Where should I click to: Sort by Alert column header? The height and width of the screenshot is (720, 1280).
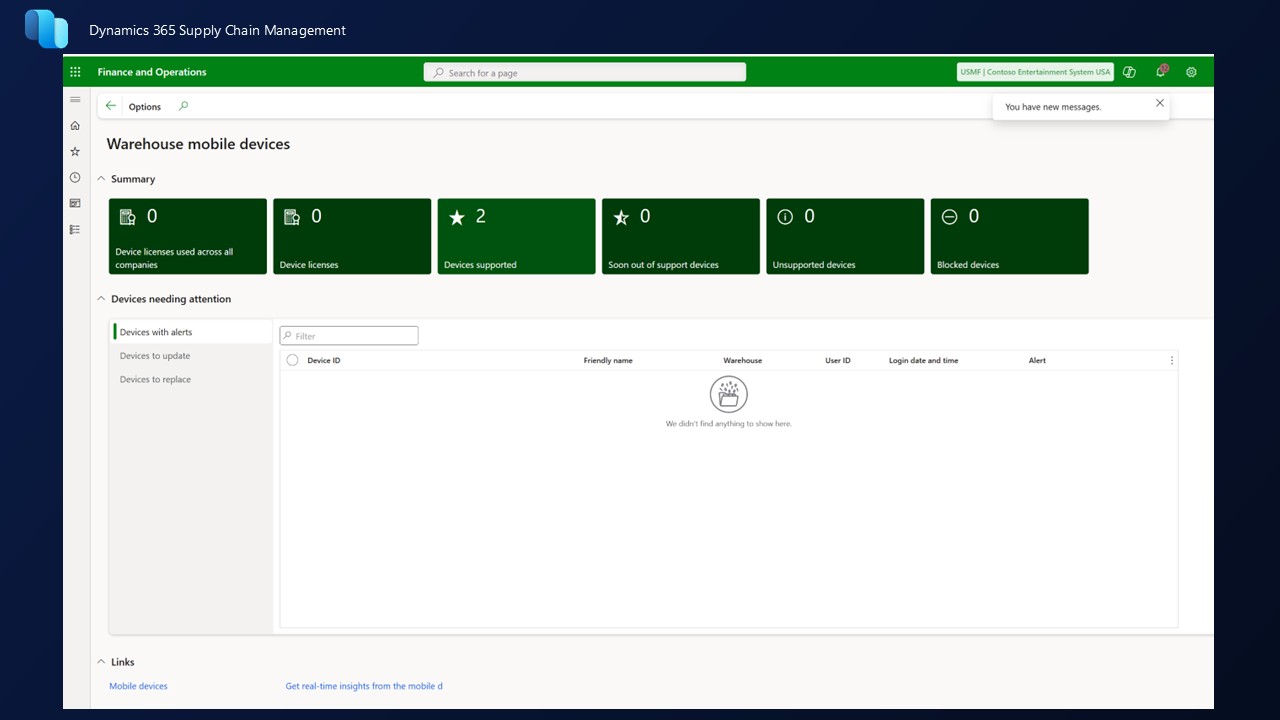1038,360
